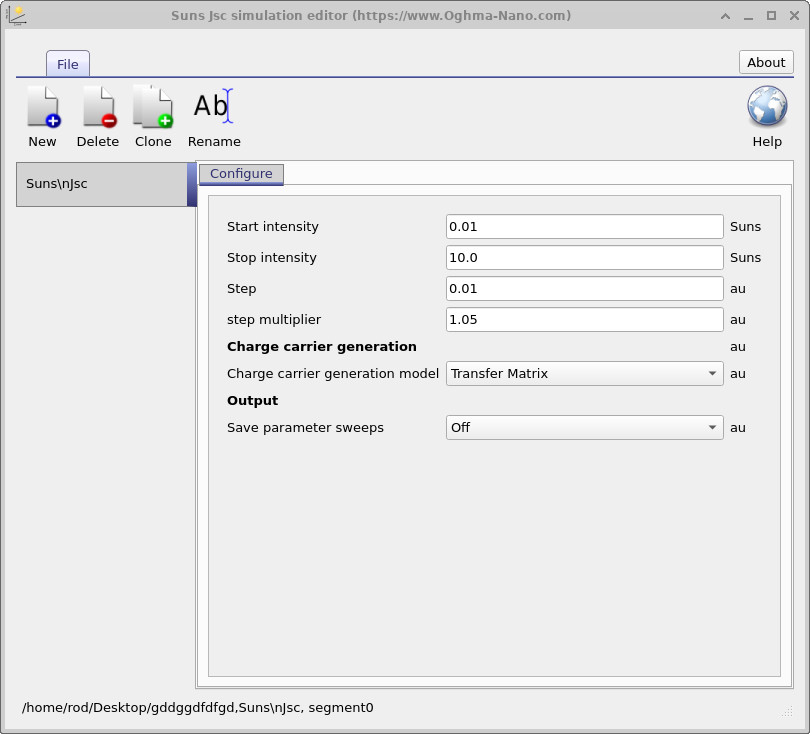Expand the Save parameter sweeps dropdown

pos(584,428)
